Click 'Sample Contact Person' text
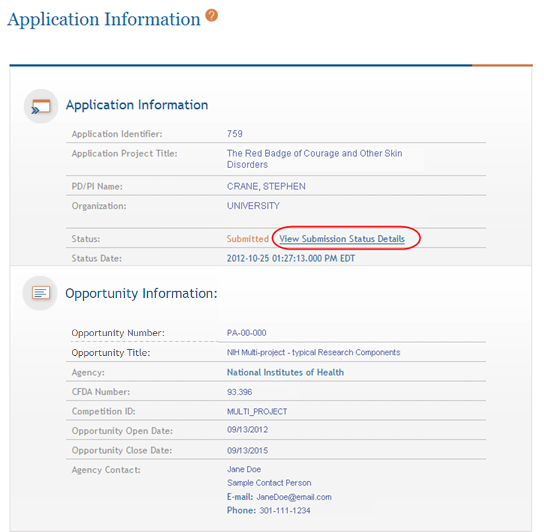 [x=269, y=483]
